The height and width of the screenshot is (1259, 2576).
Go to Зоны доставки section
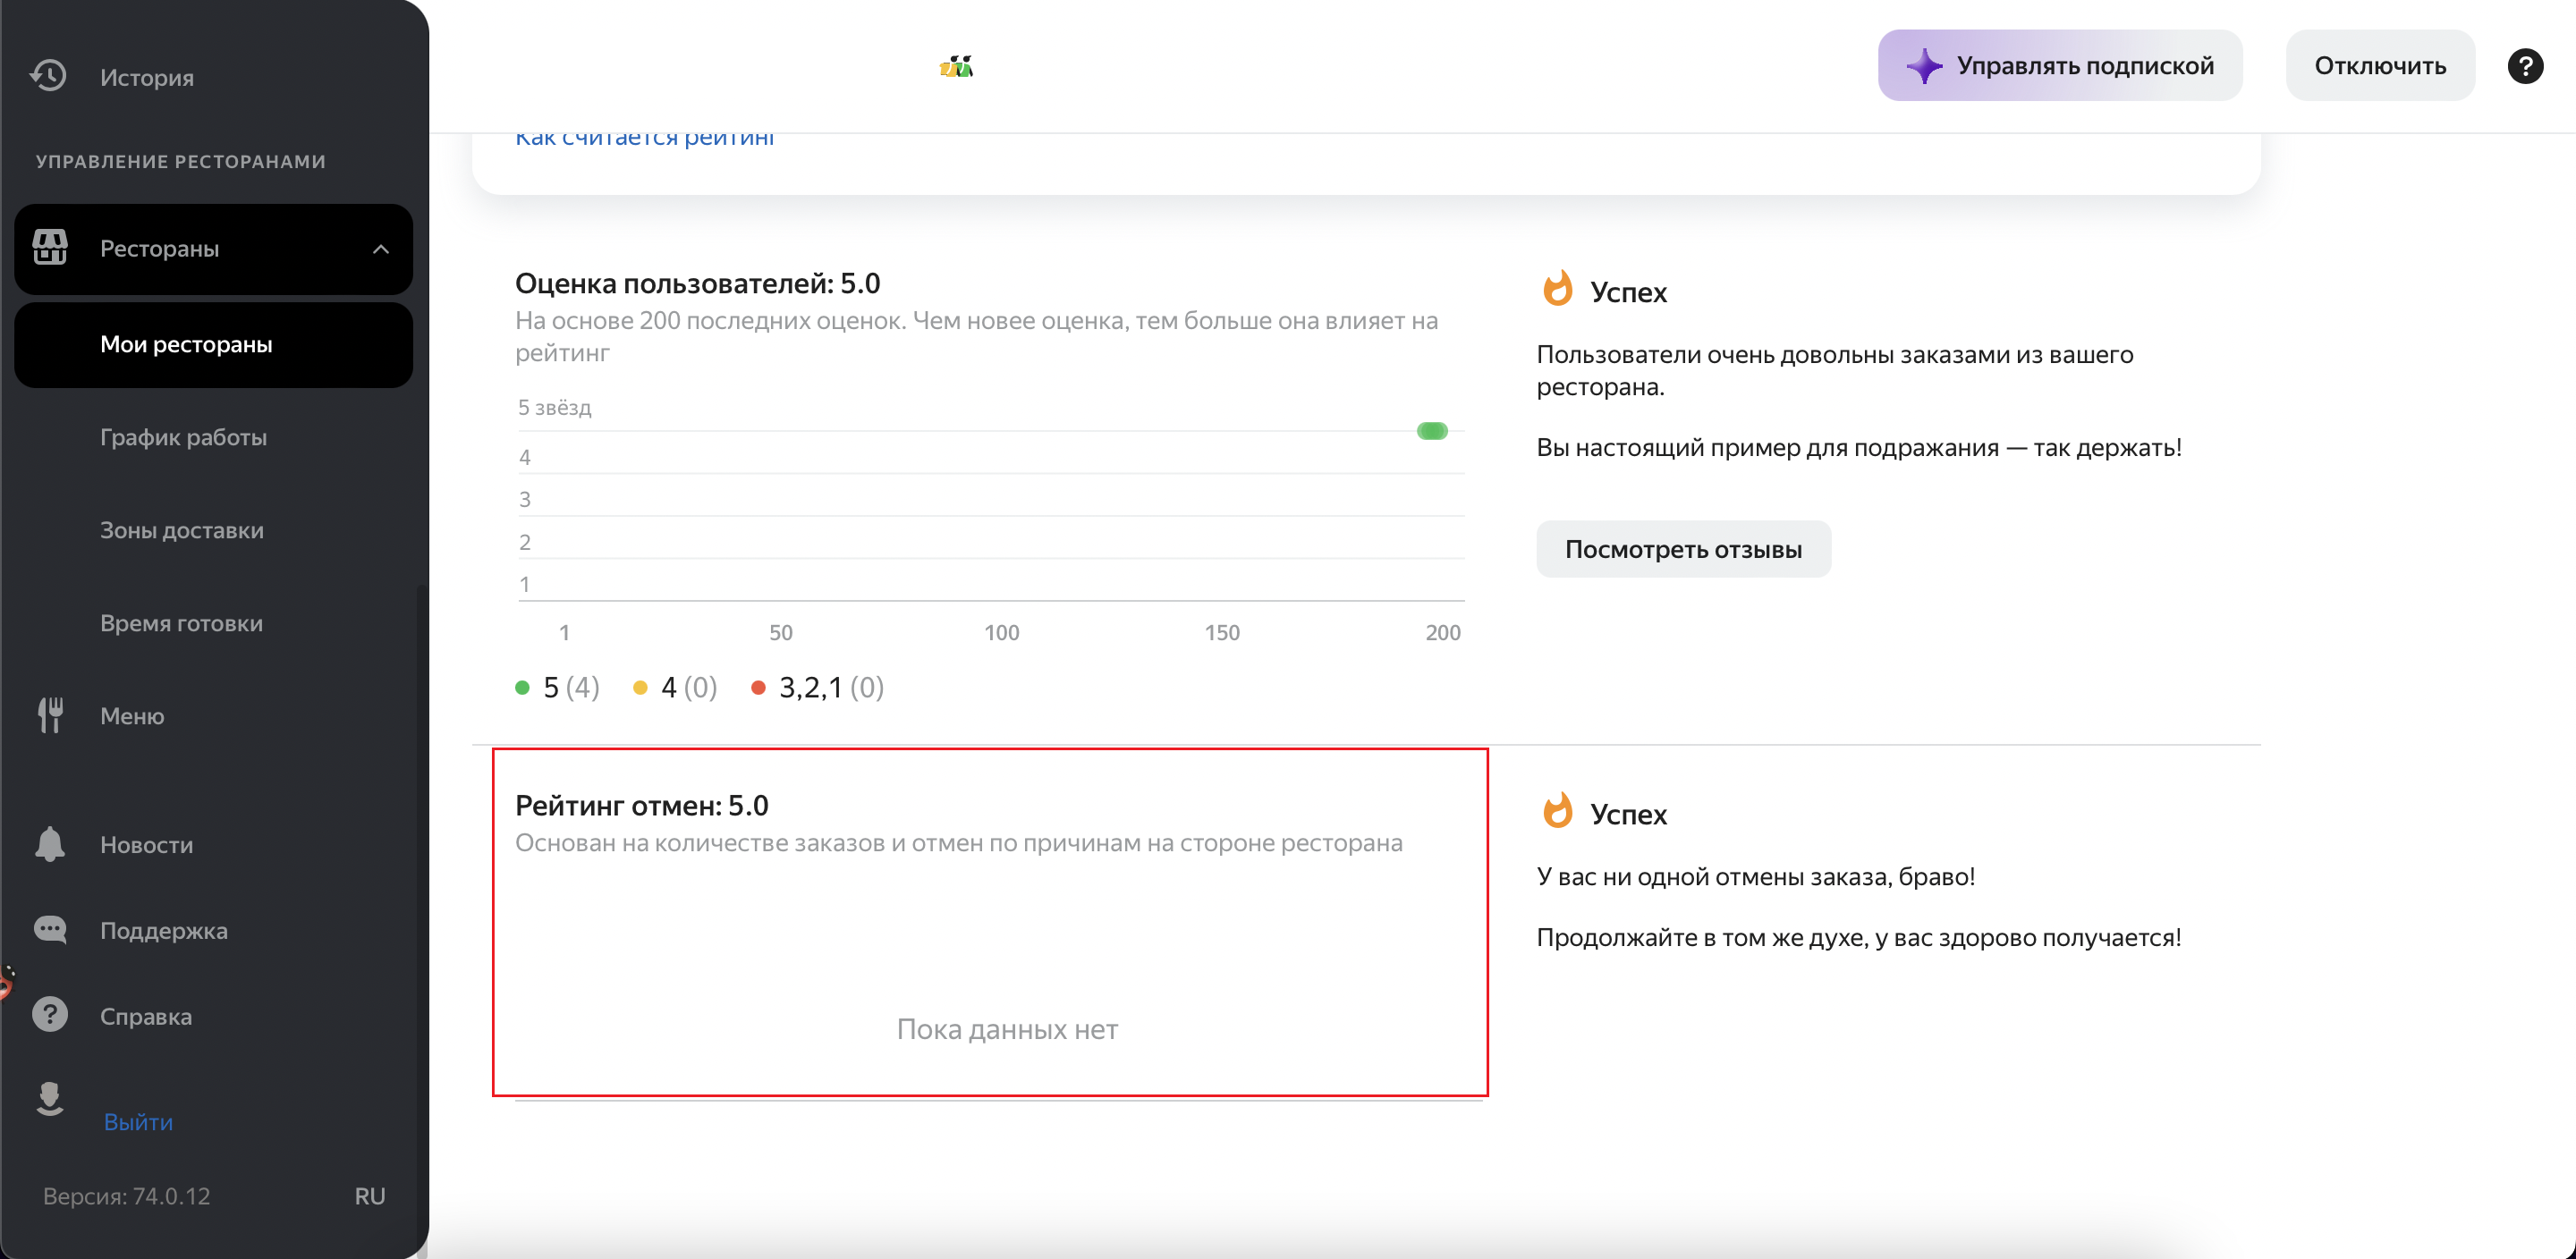[181, 530]
